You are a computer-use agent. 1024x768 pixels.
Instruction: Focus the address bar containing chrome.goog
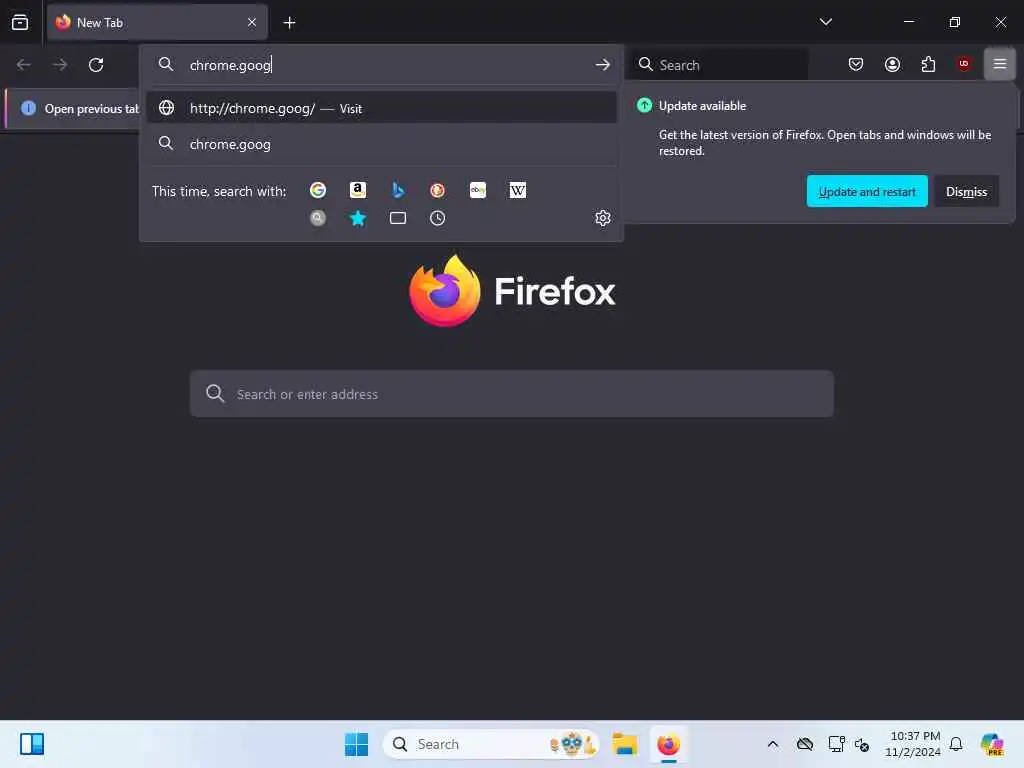click(381, 65)
